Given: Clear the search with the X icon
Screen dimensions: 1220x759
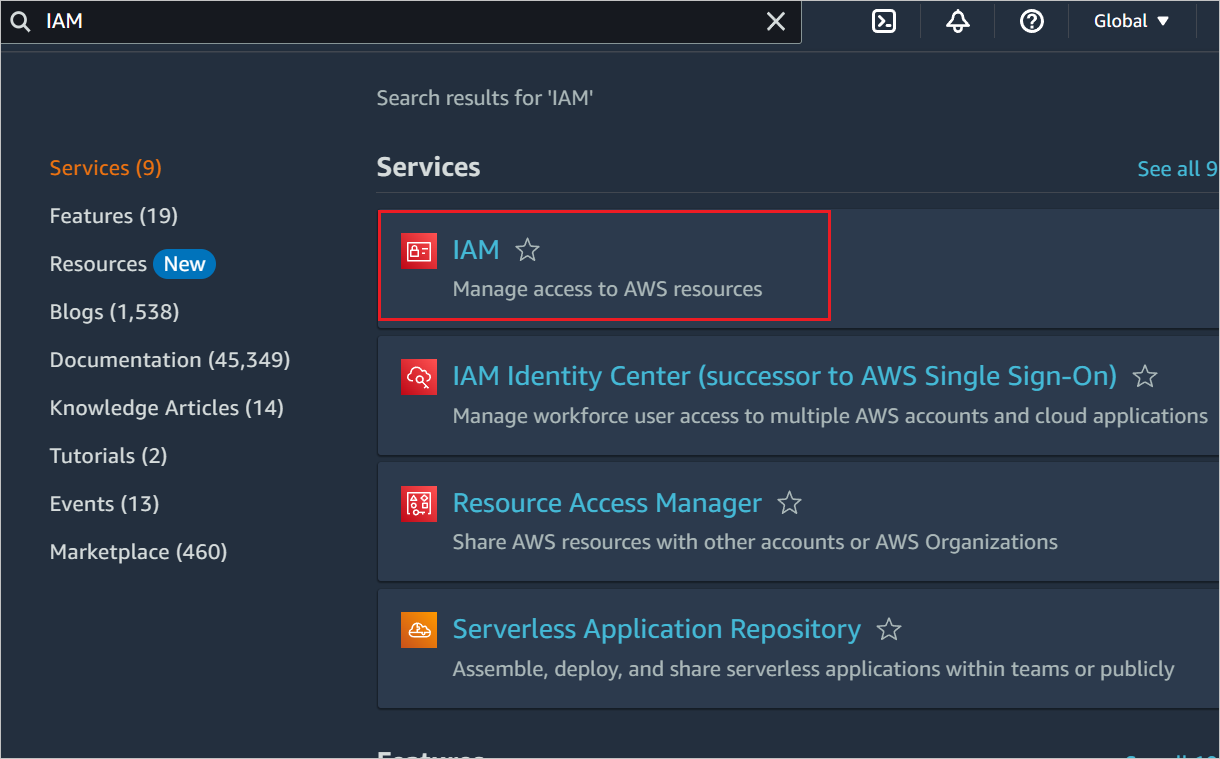Looking at the screenshot, I should coord(776,21).
